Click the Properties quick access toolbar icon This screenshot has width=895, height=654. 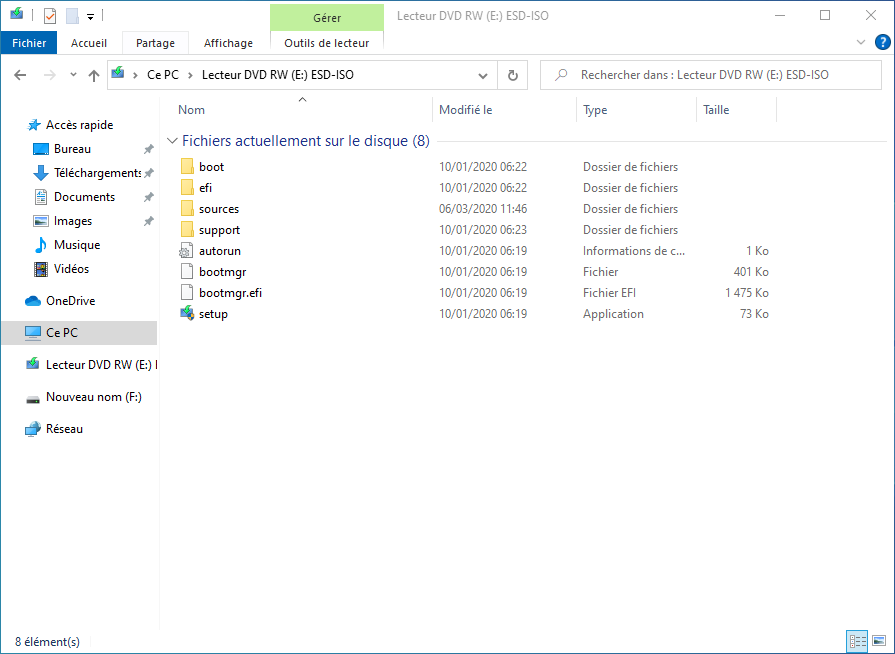[x=50, y=16]
